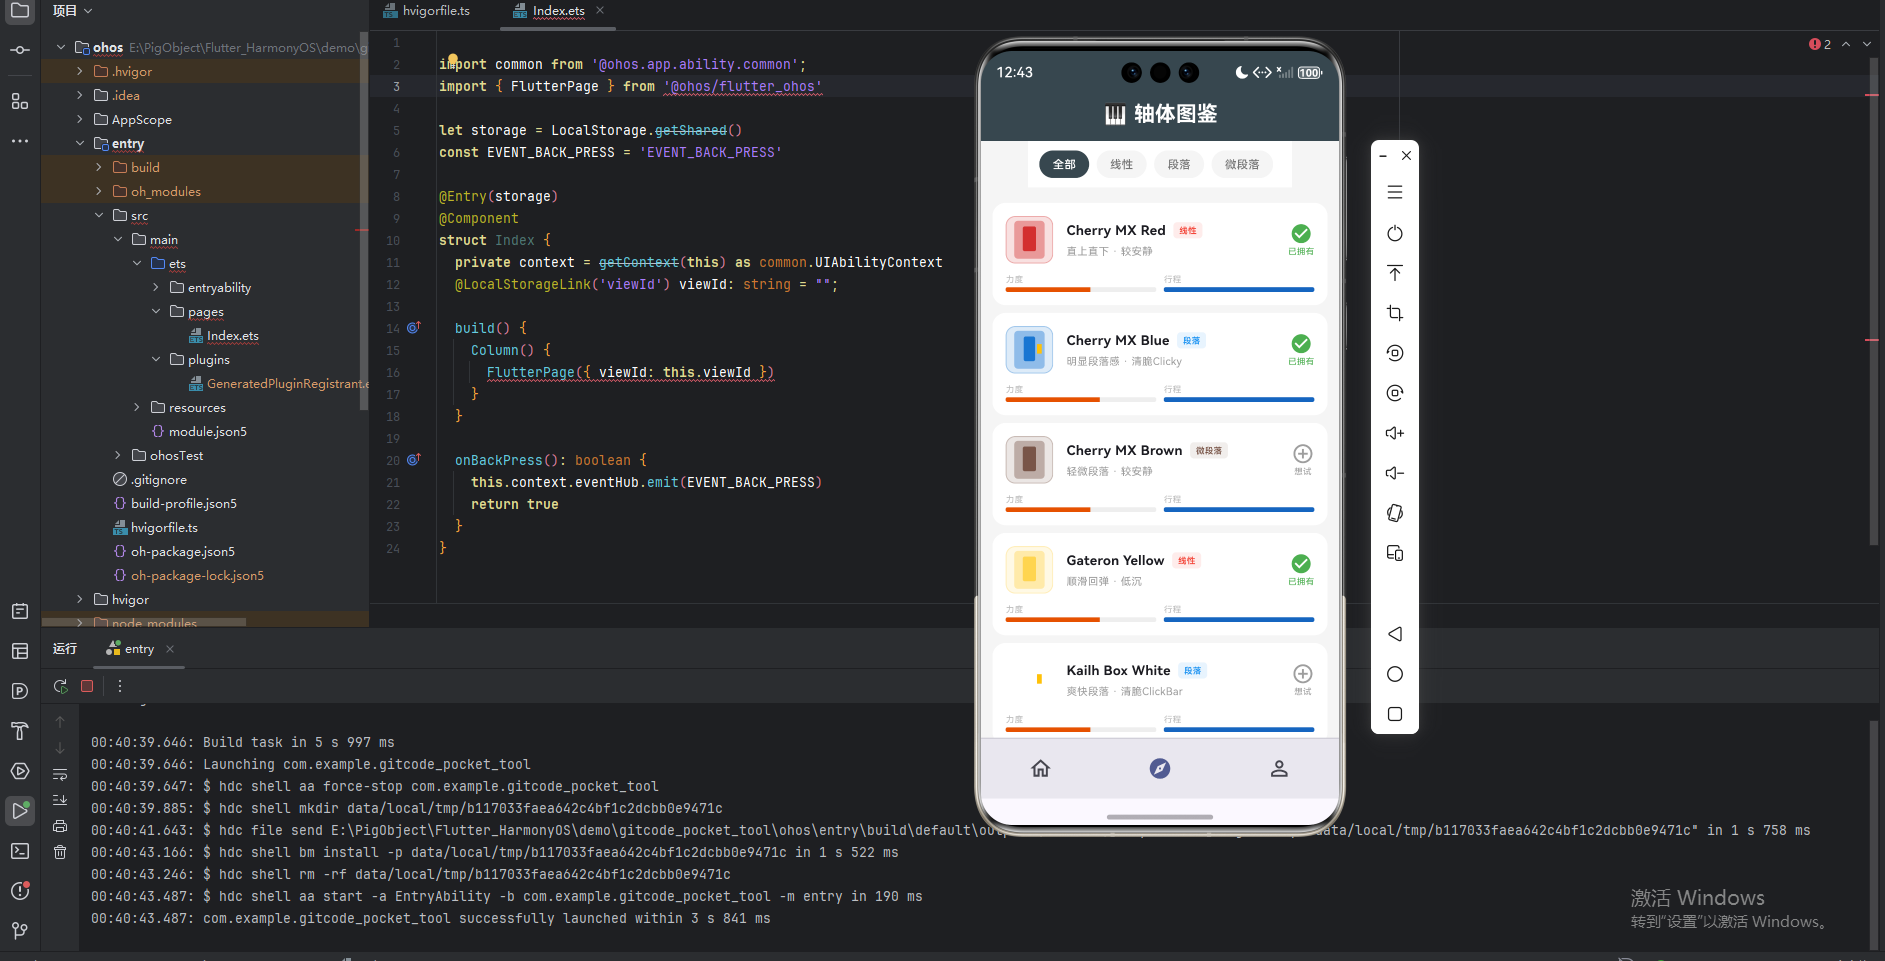Click the Cherry MX Blue switch thumbnail
Viewport: 1885px width, 961px height.
1029,350
